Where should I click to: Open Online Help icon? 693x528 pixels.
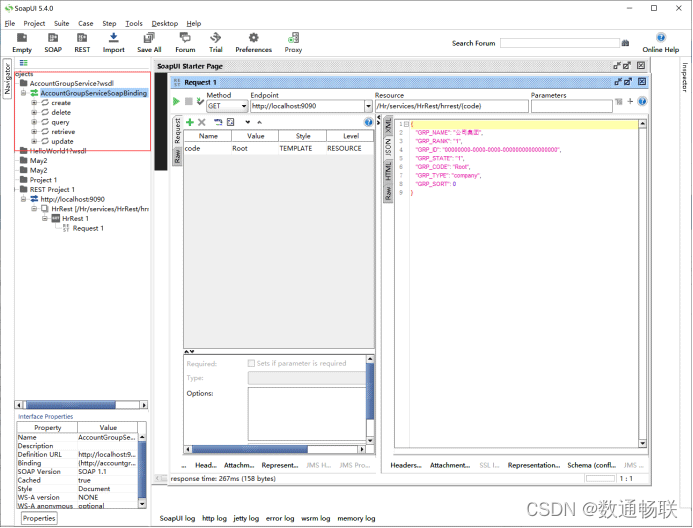tap(660, 38)
